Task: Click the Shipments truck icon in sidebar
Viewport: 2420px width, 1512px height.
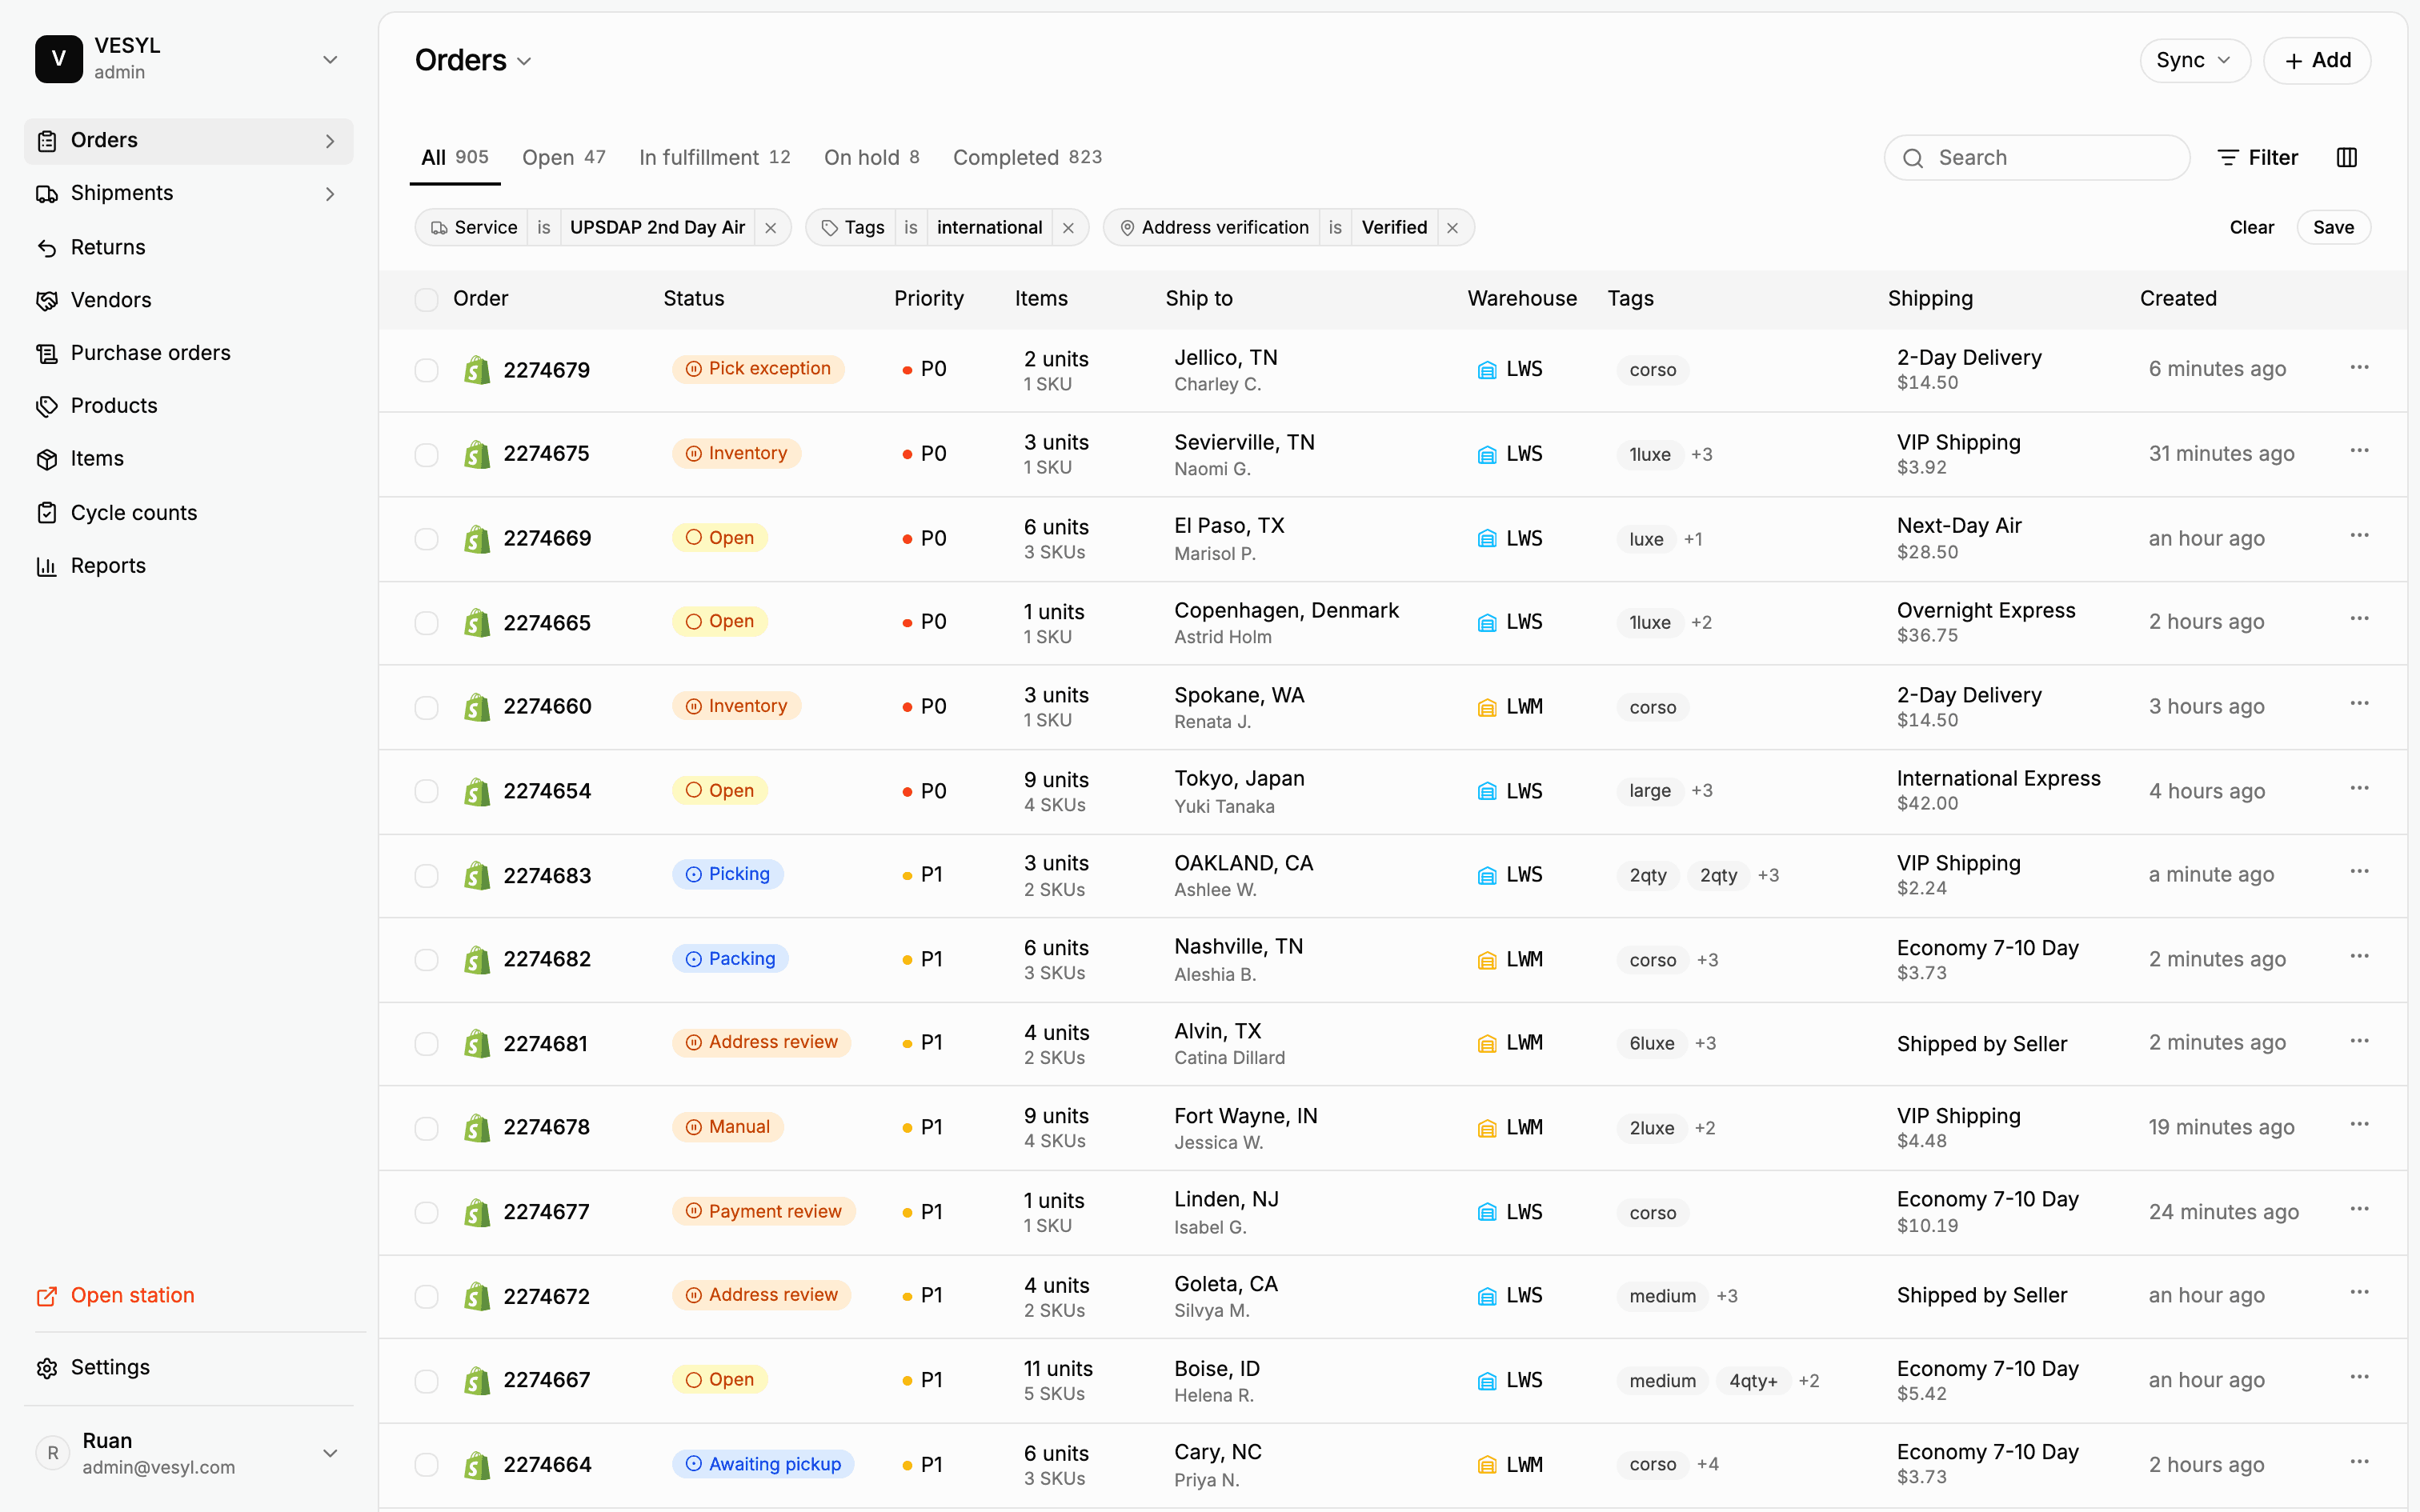Action: (47, 194)
